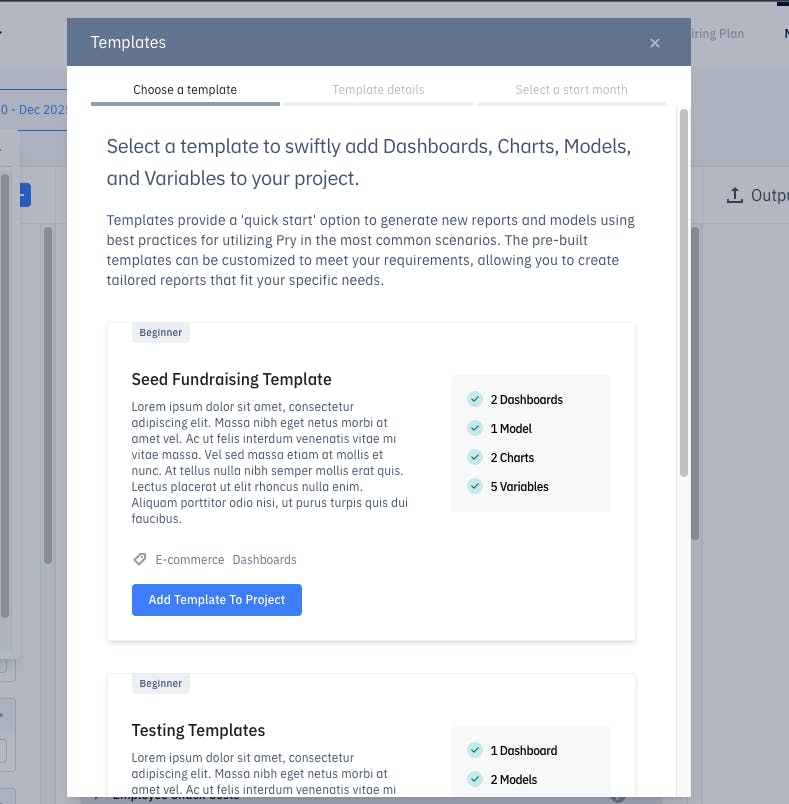This screenshot has height=804, width=789.
Task: Click the checkmark icon next to 5 Variables
Action: click(x=475, y=486)
